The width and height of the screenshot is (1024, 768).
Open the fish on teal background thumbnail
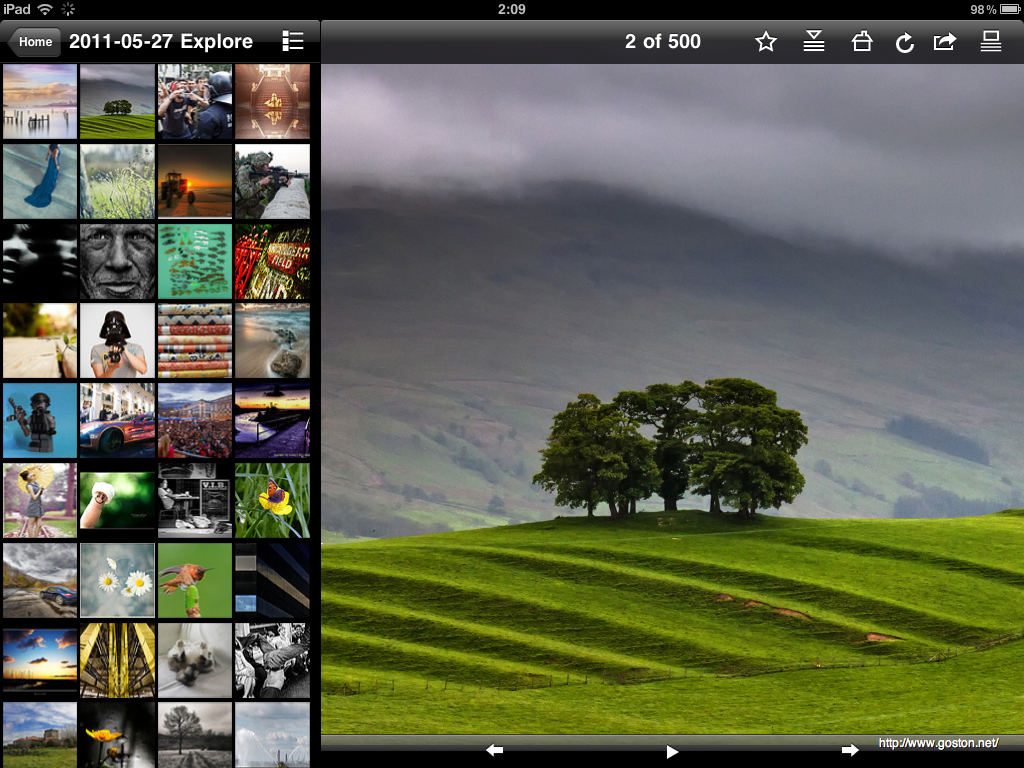[x=195, y=261]
